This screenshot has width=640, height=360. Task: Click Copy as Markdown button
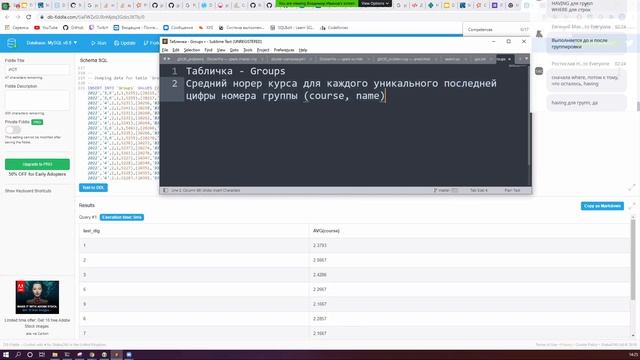click(x=602, y=206)
